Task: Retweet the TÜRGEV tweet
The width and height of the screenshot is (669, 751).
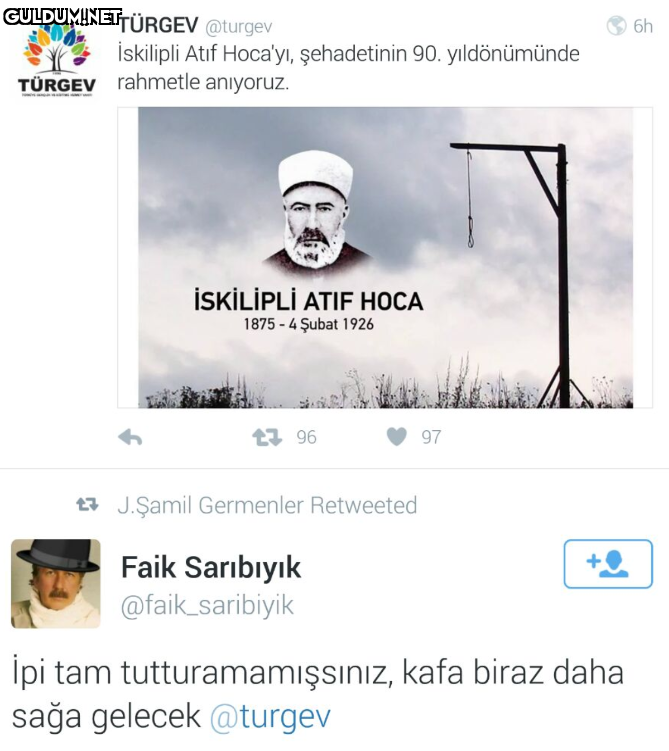Action: tap(267, 437)
